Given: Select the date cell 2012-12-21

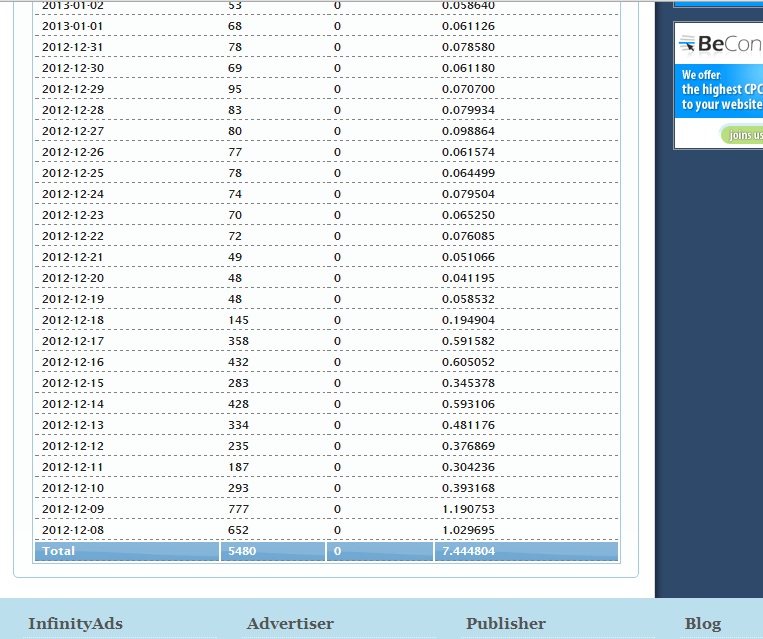Looking at the screenshot, I should coord(73,257).
